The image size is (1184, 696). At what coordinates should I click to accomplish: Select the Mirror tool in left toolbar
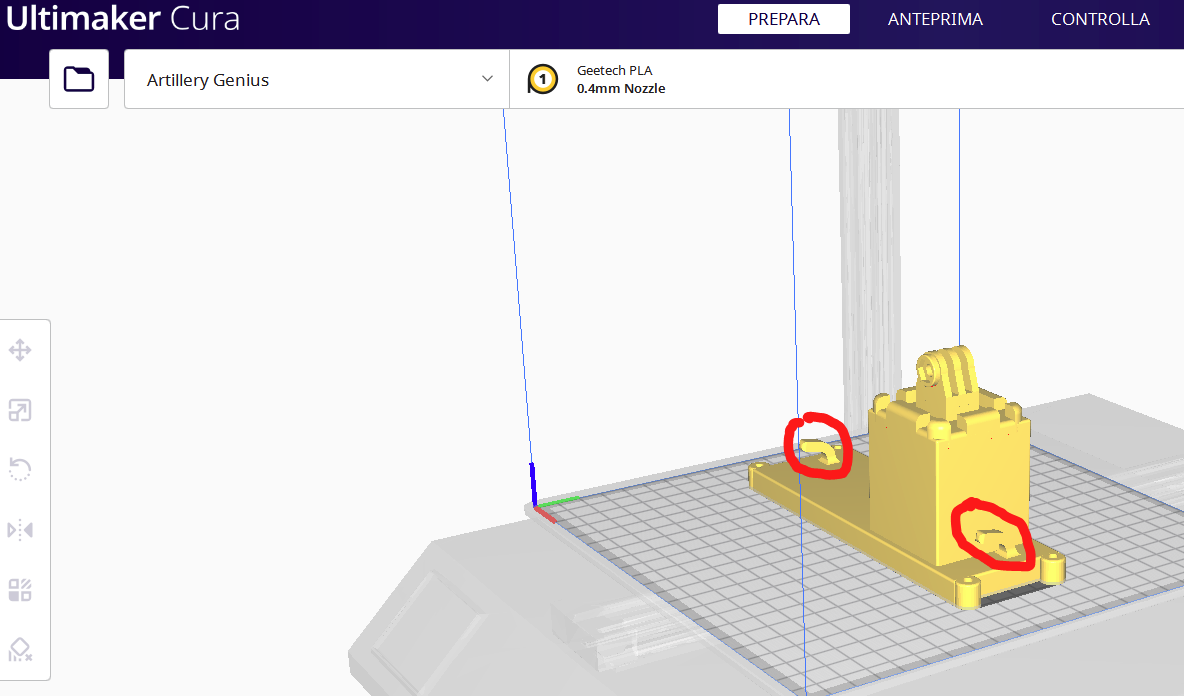coord(20,530)
